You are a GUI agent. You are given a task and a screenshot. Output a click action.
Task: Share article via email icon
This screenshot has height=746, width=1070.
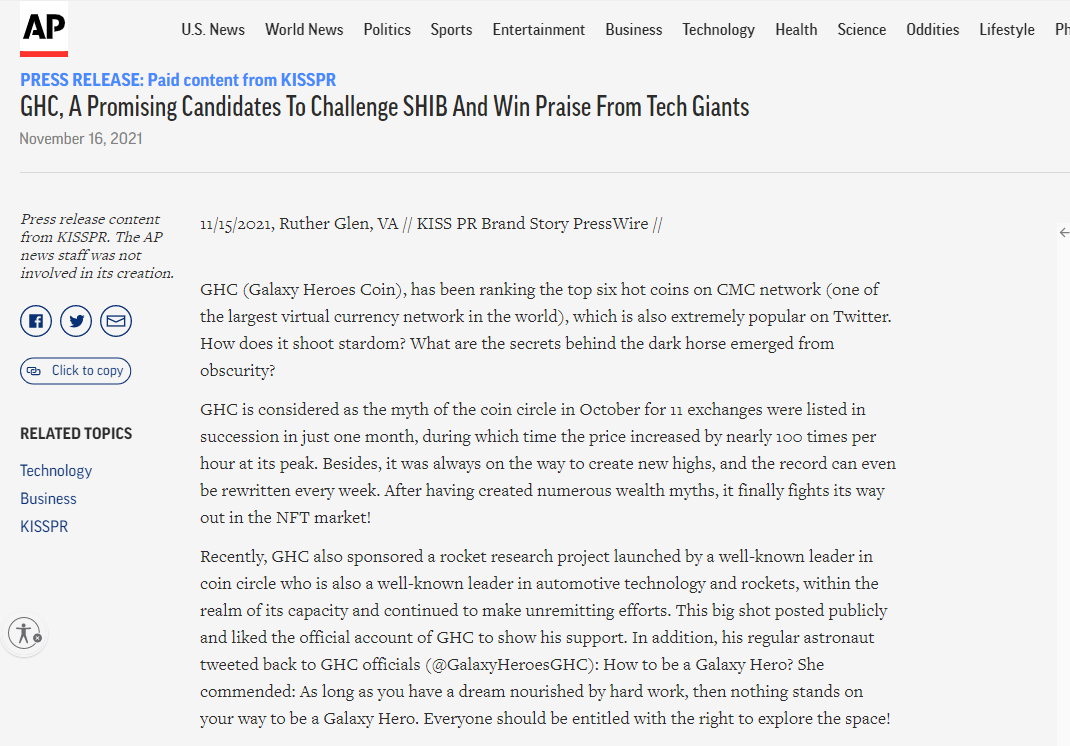(116, 321)
